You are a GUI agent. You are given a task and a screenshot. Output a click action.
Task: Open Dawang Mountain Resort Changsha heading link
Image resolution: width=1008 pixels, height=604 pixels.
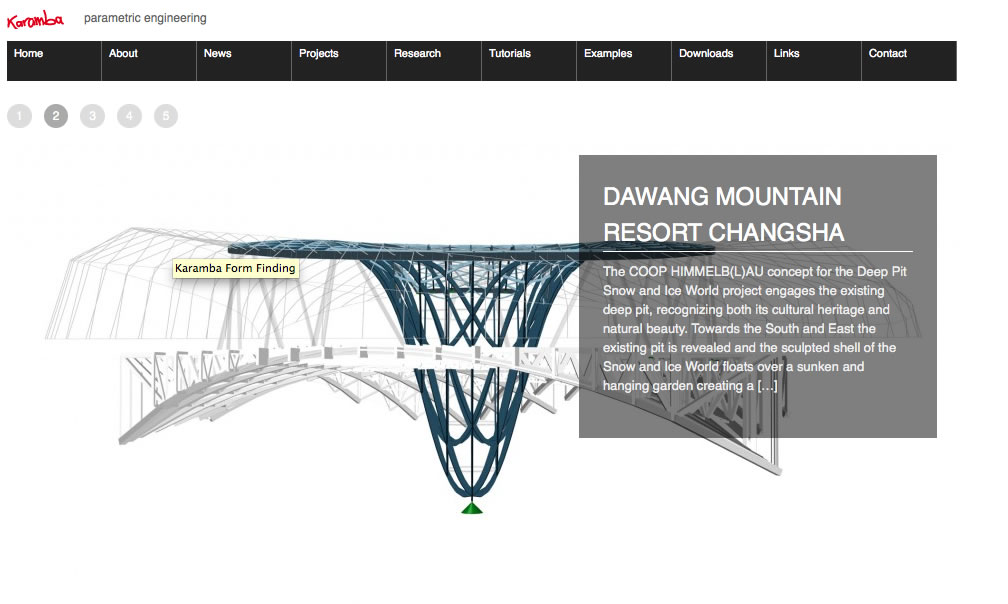(723, 214)
